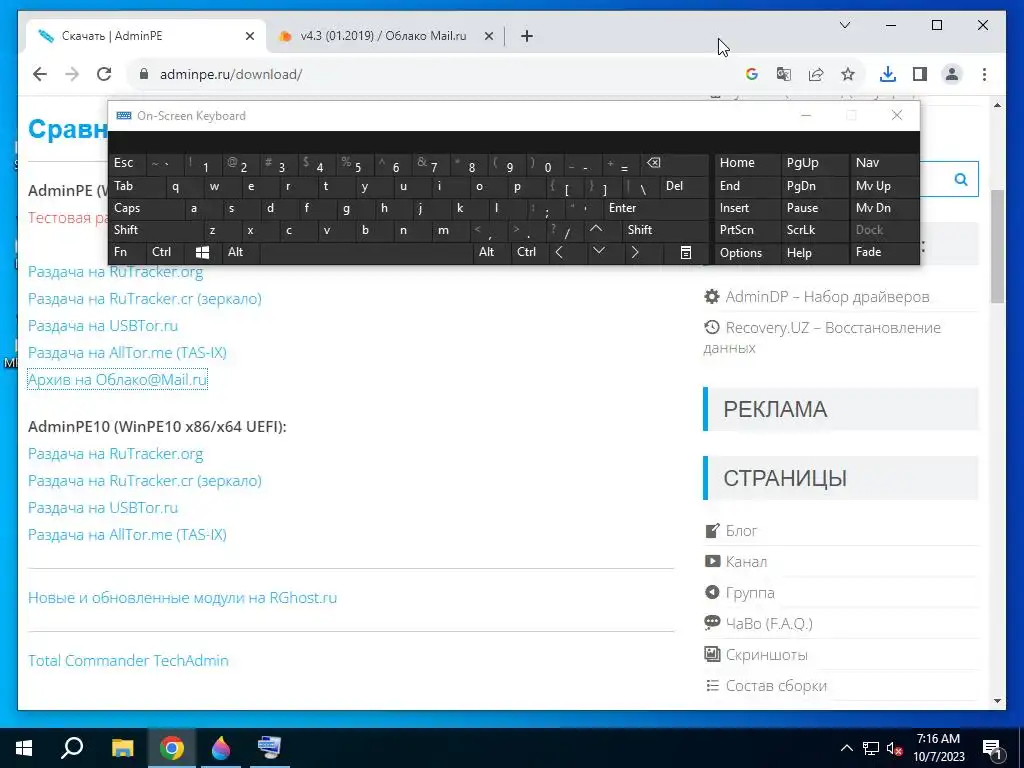Tap the Windows key on On-Screen Keyboard

coord(202,252)
